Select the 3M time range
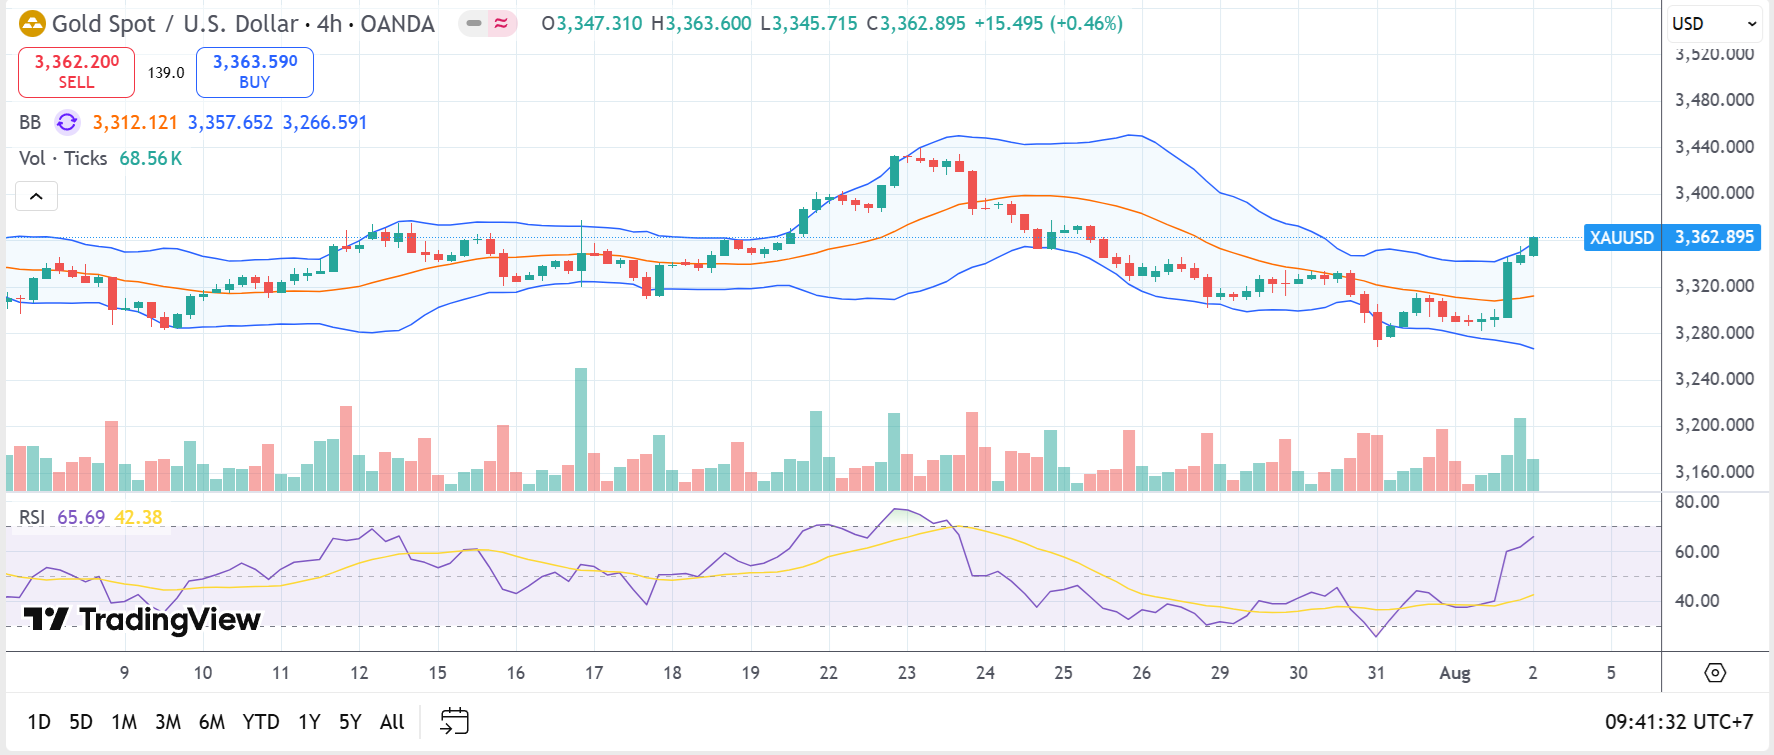 168,722
